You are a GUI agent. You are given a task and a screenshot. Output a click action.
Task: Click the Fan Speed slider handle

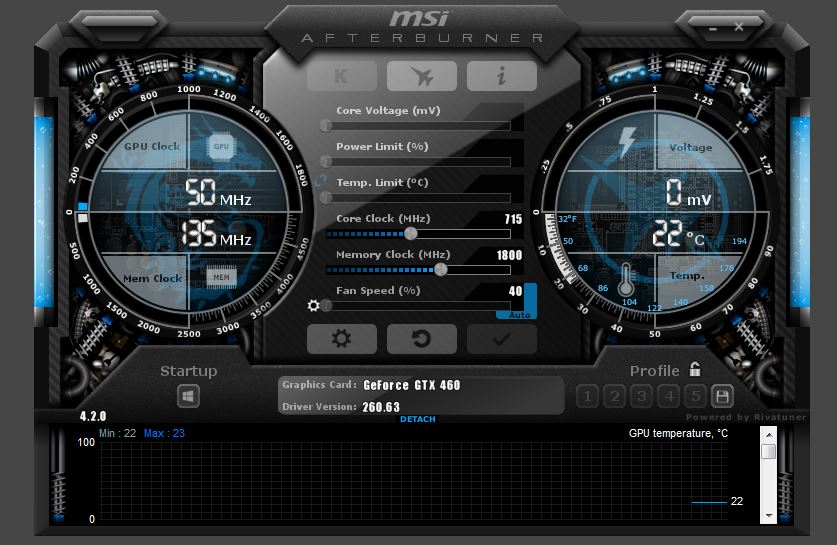[326, 305]
